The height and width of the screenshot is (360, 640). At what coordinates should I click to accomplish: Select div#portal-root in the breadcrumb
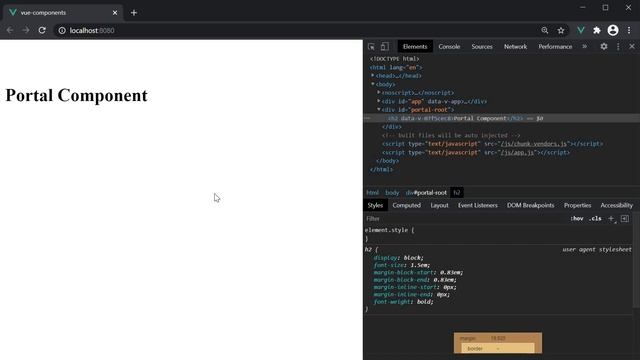pyautogui.click(x=426, y=193)
